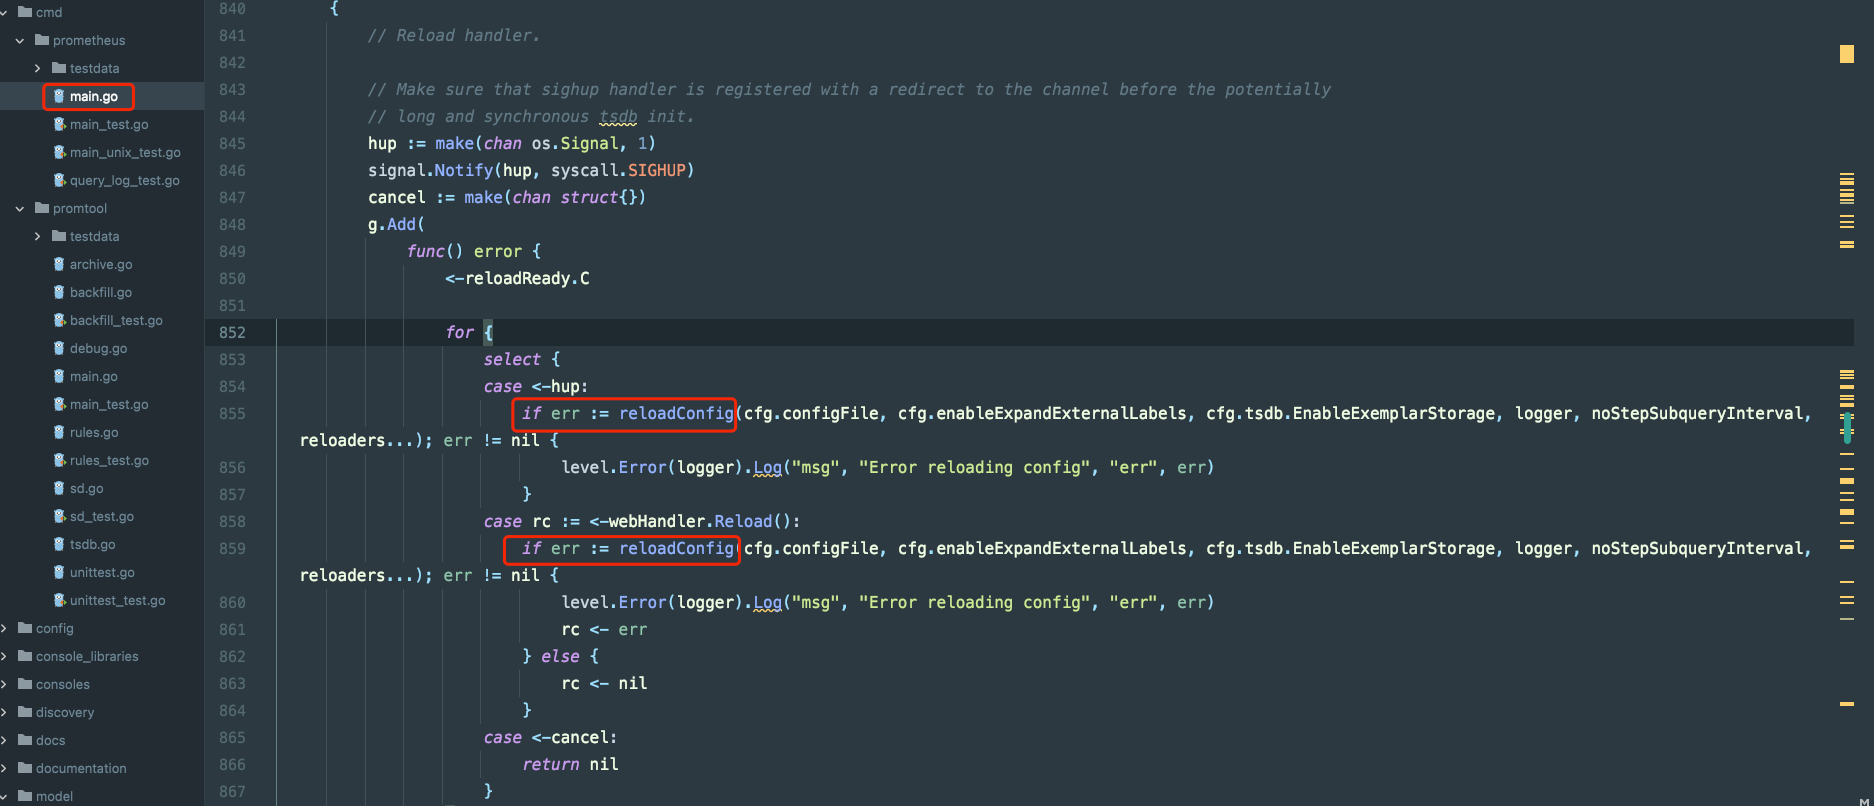
Task: Click the folder icon next to docs
Action: pos(25,740)
